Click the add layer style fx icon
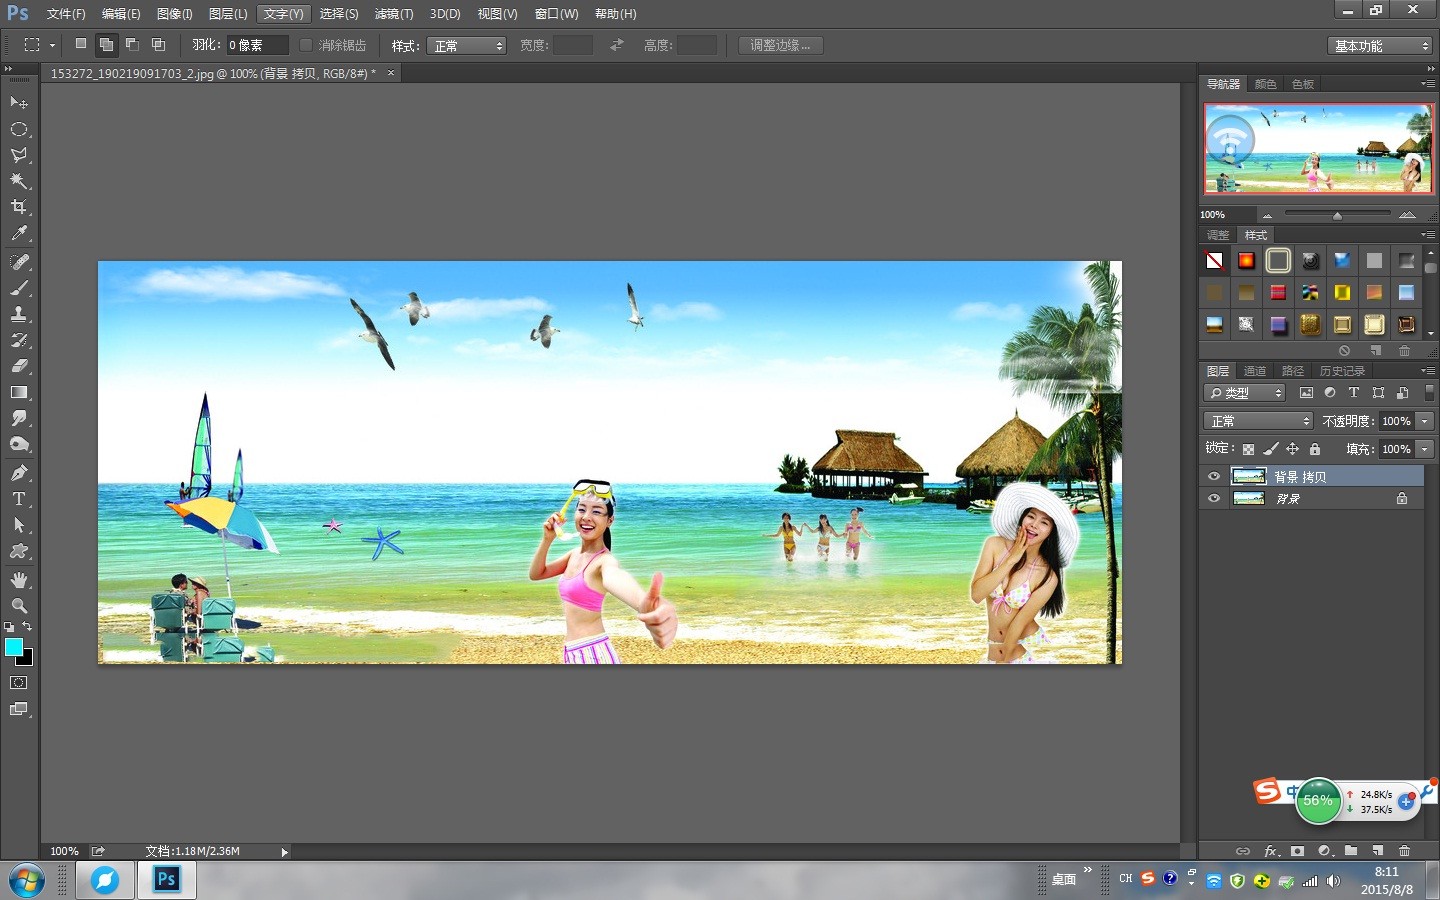This screenshot has width=1440, height=900. click(1271, 851)
